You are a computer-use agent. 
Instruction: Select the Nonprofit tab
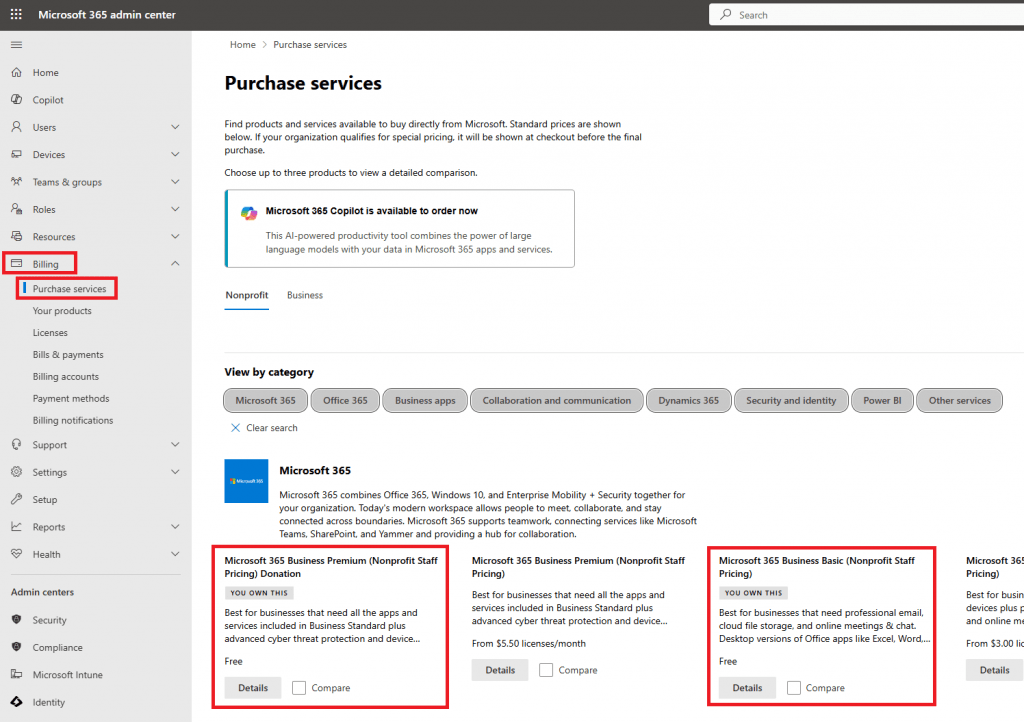247,295
